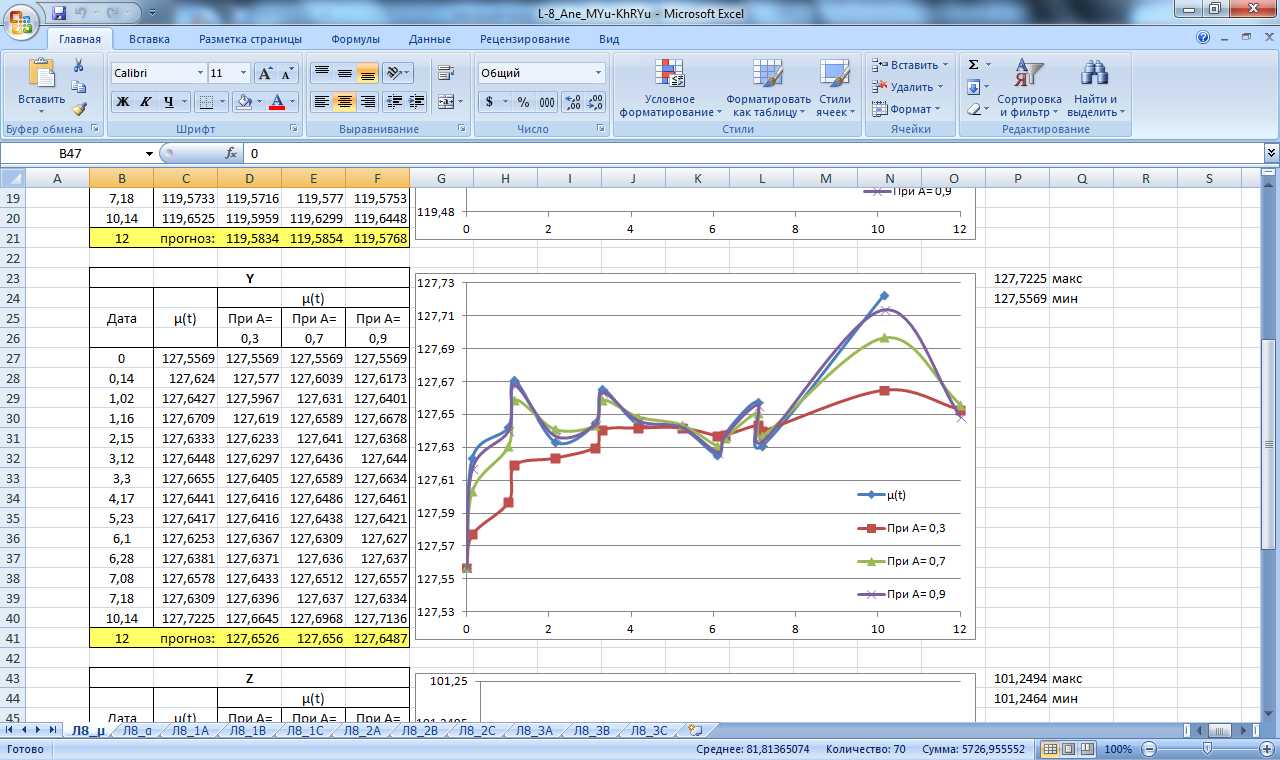Click the formula bar input showing 0
The height and width of the screenshot is (760, 1280).
click(x=755, y=153)
